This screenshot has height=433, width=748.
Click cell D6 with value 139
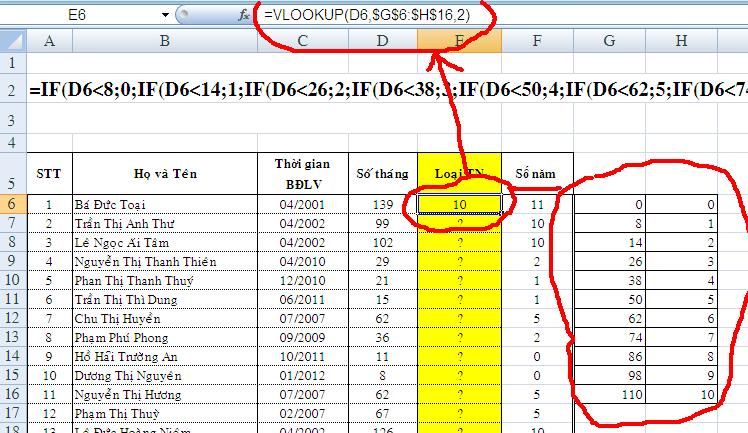382,204
